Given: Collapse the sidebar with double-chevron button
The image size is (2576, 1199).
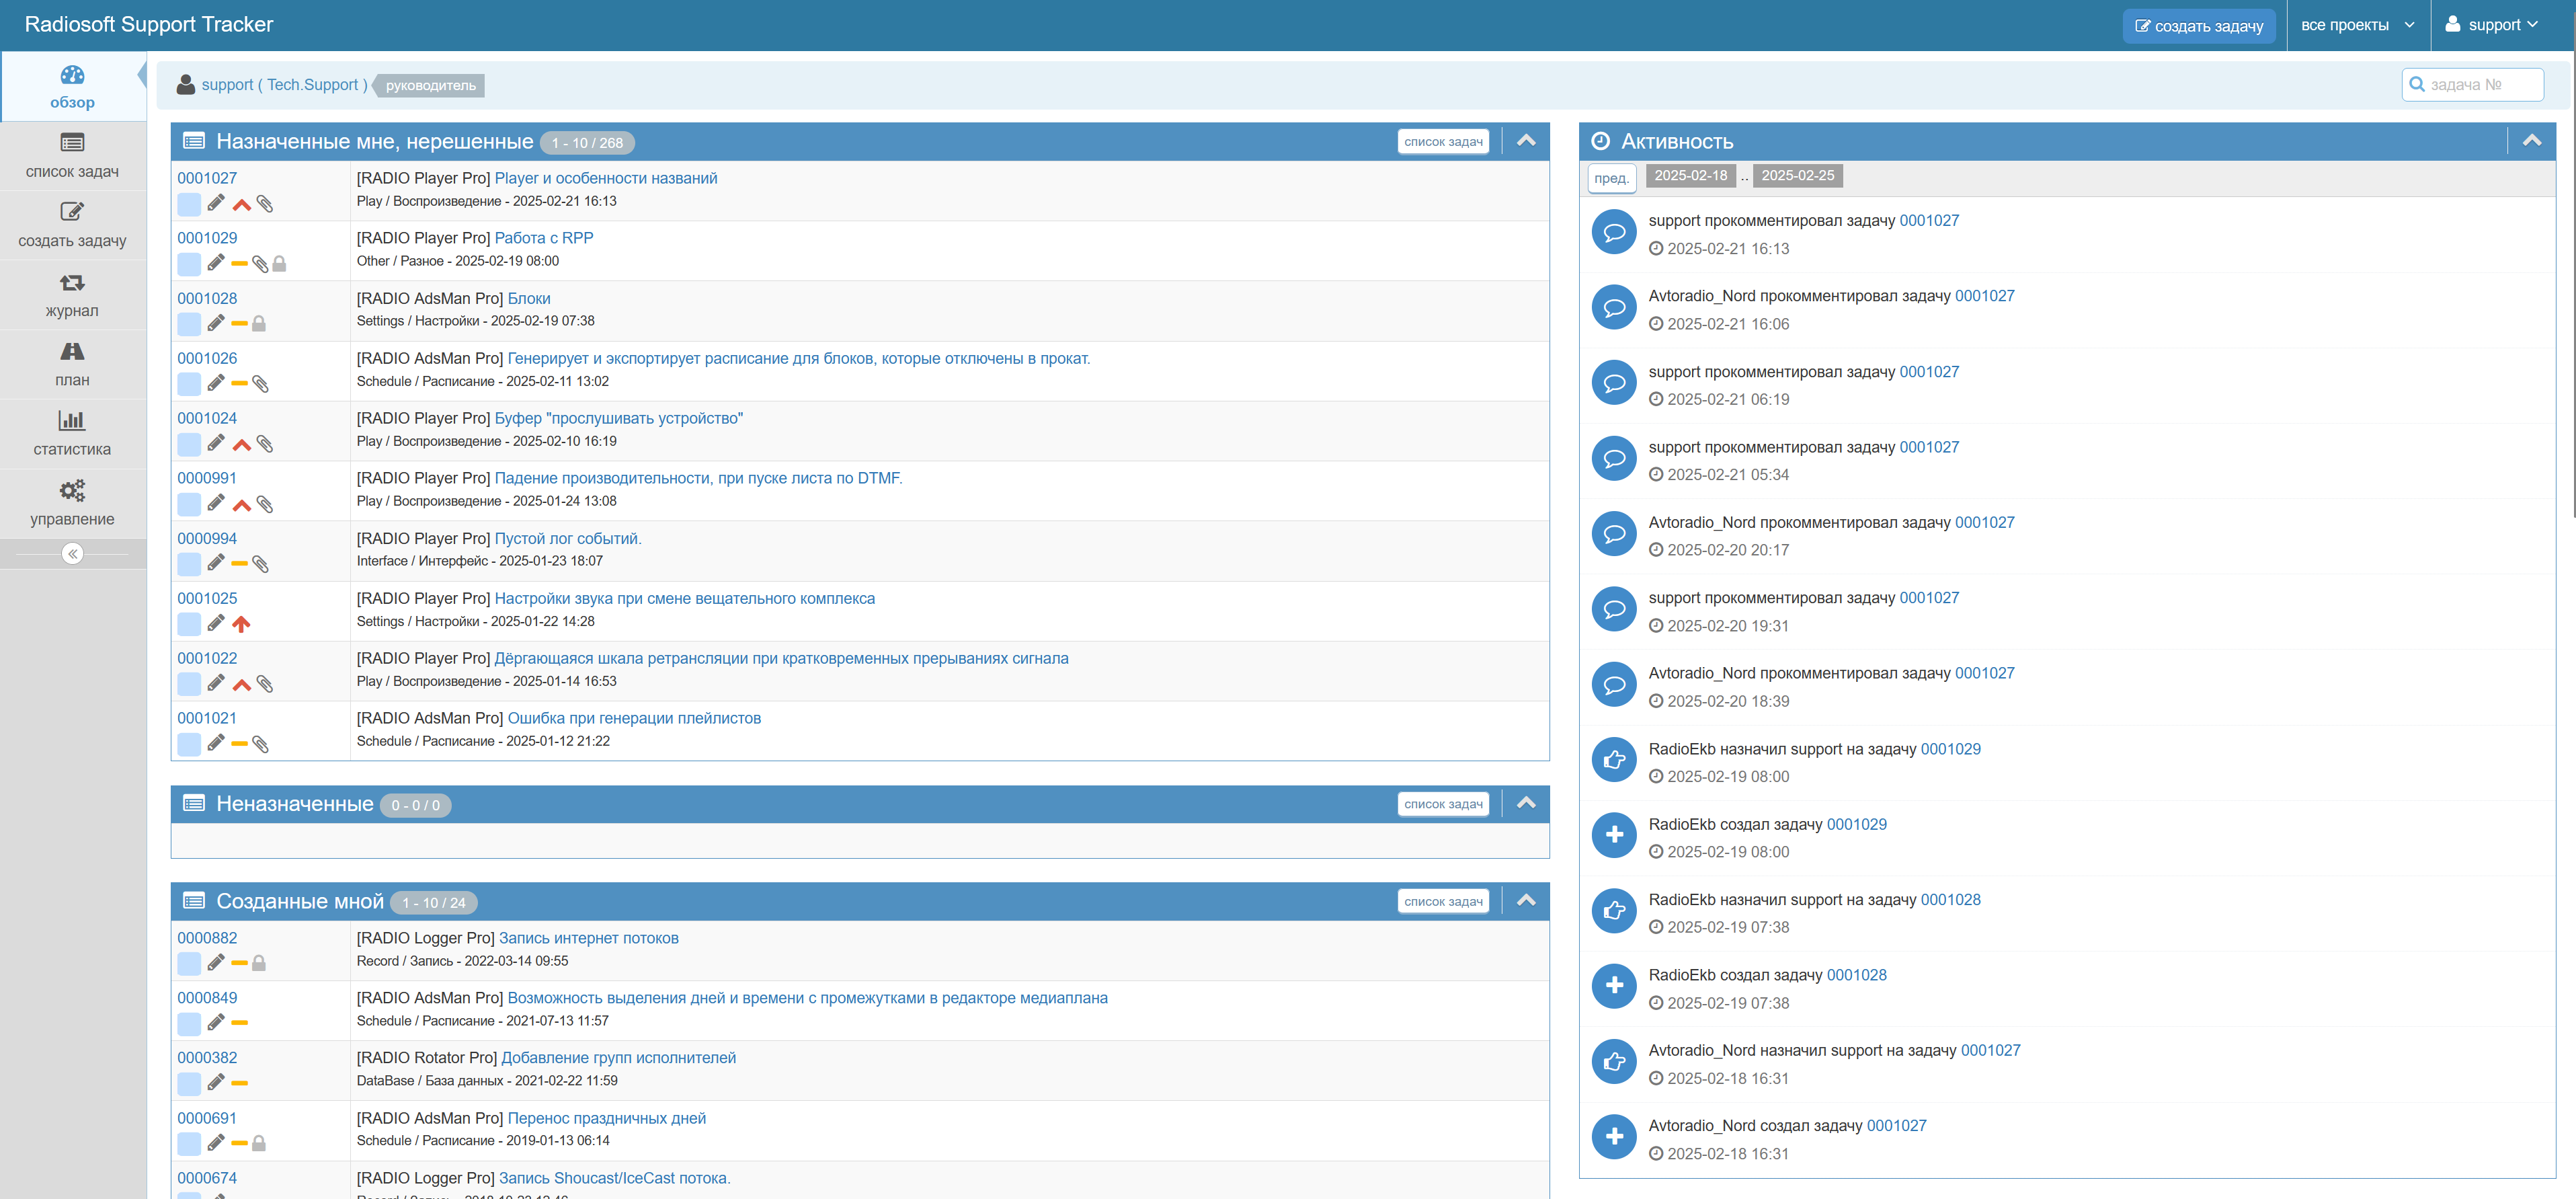Looking at the screenshot, I should coord(72,554).
